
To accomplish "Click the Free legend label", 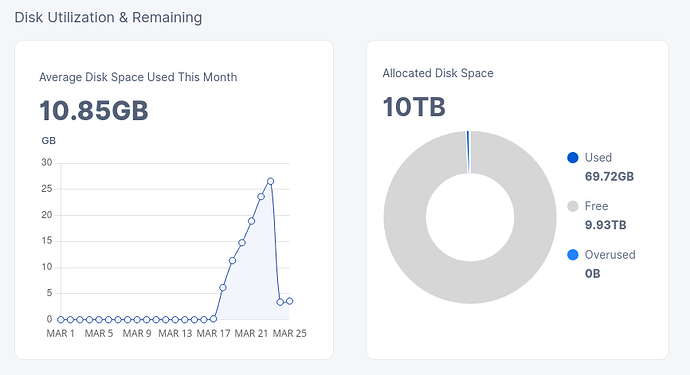I will pos(596,206).
